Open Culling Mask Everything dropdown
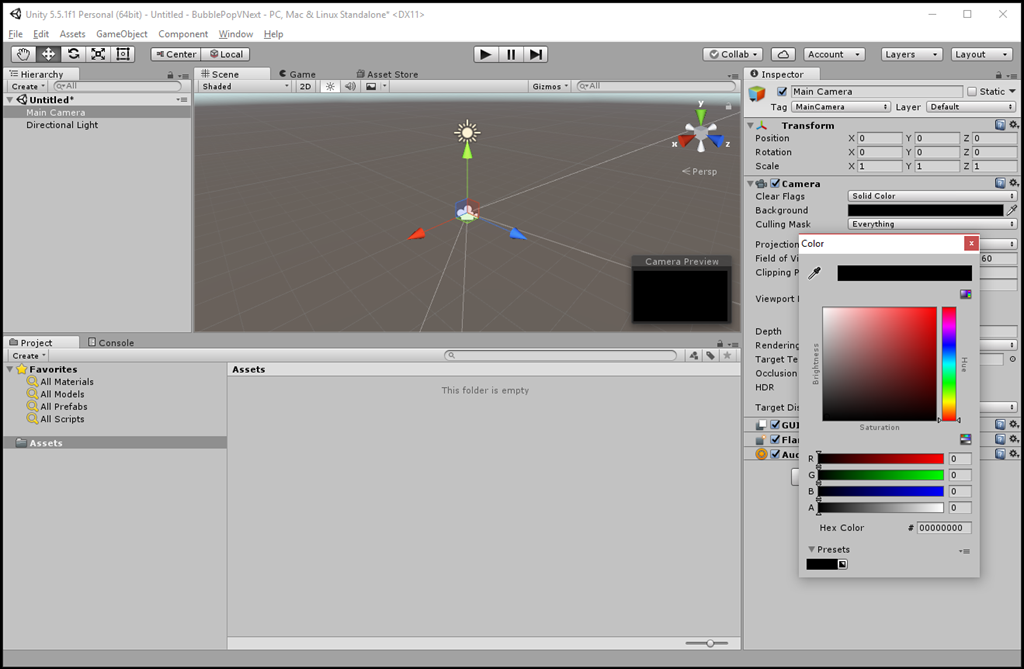The width and height of the screenshot is (1024, 669). point(932,224)
